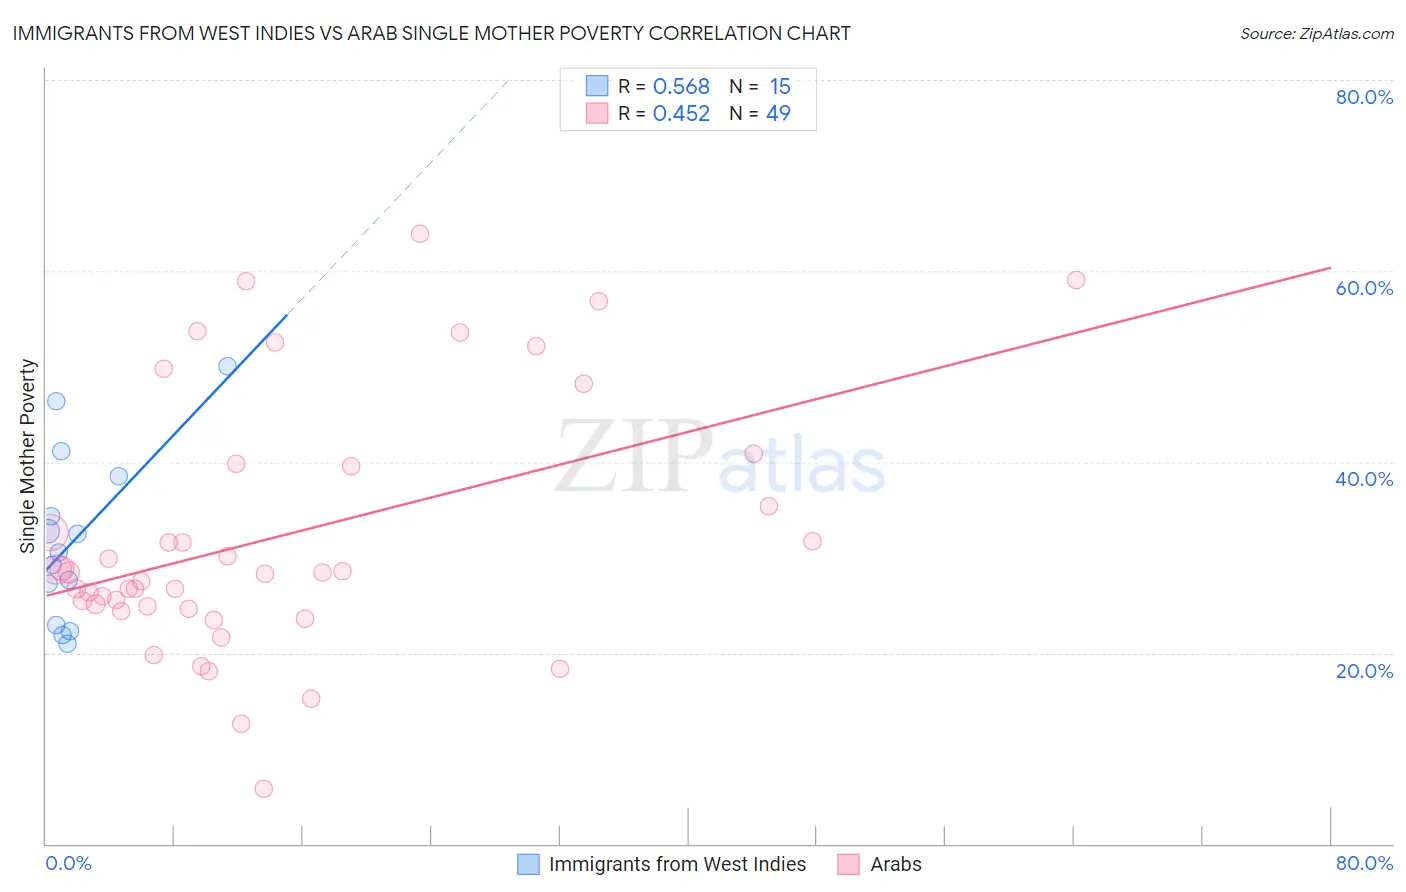Click the N = 49 sample count

pyautogui.click(x=760, y=113)
